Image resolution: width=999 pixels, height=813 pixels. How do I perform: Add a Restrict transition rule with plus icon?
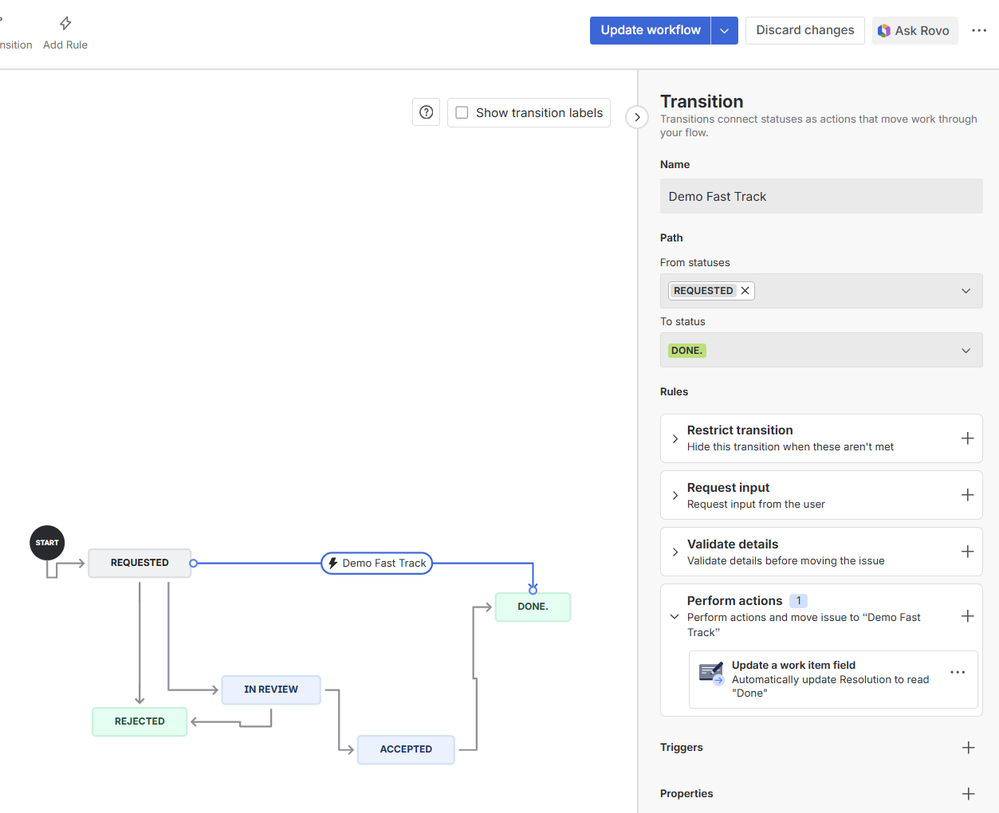967,438
